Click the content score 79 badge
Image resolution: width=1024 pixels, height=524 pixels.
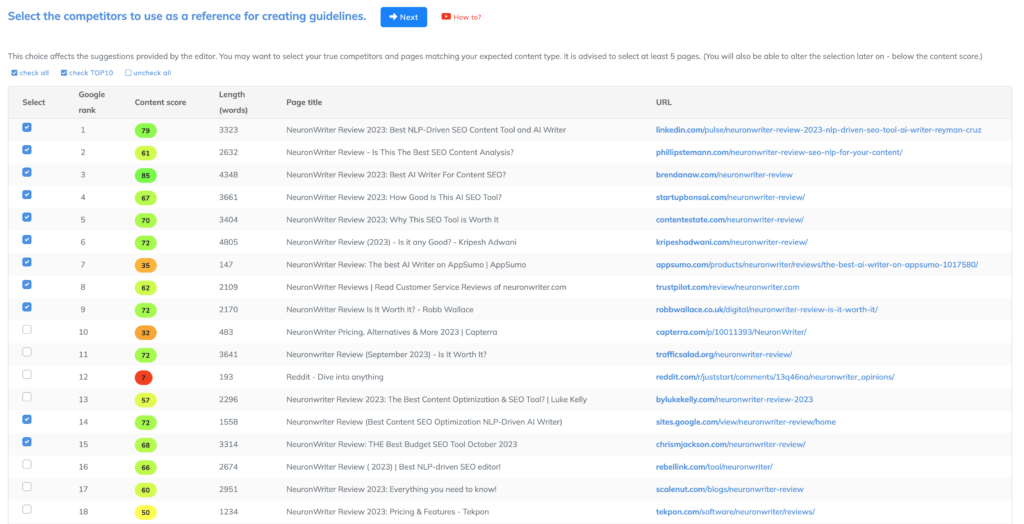point(146,131)
